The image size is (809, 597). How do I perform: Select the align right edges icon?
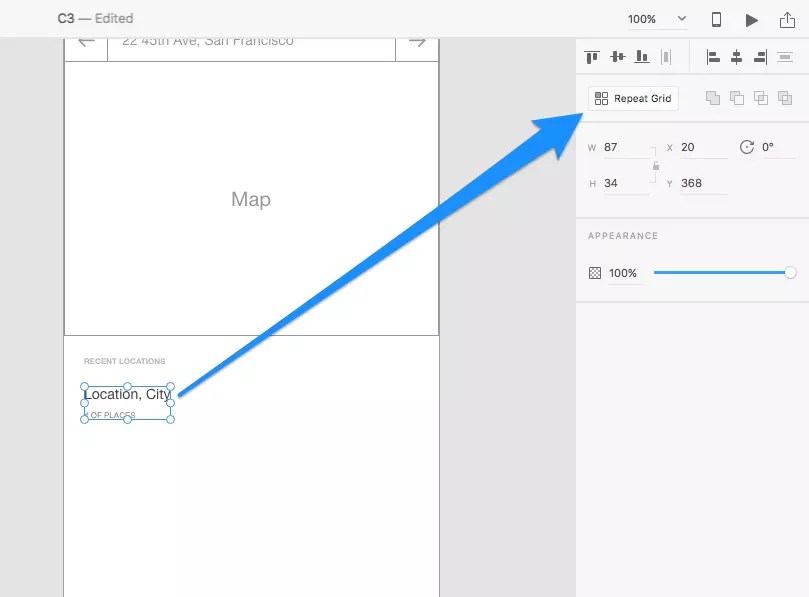click(x=760, y=57)
